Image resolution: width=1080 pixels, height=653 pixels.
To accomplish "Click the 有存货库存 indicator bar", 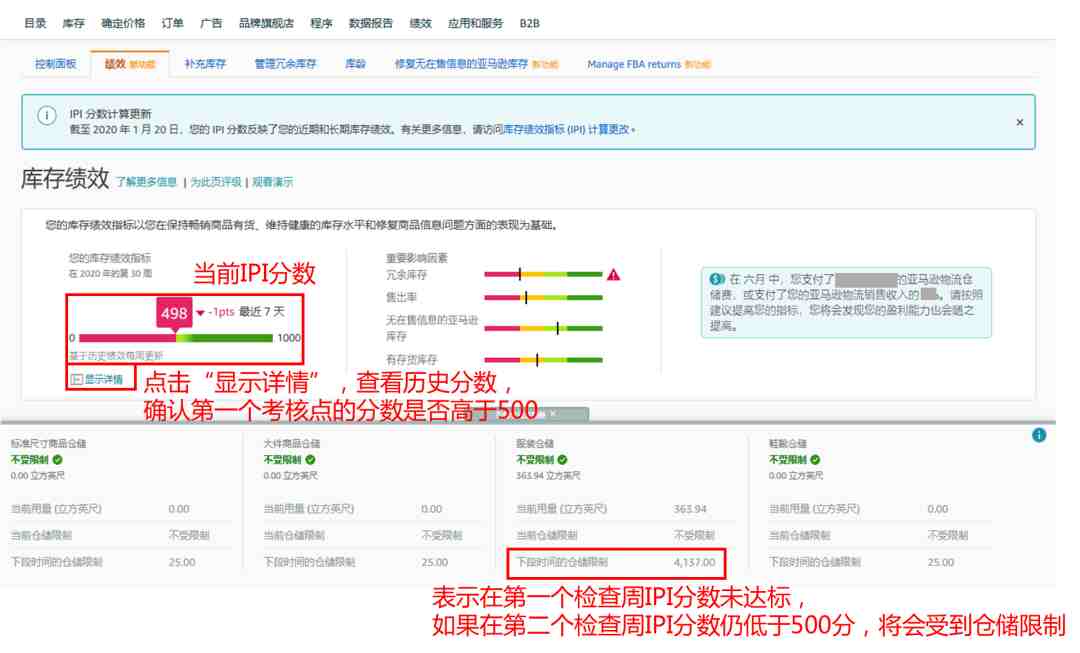I will (x=543, y=360).
